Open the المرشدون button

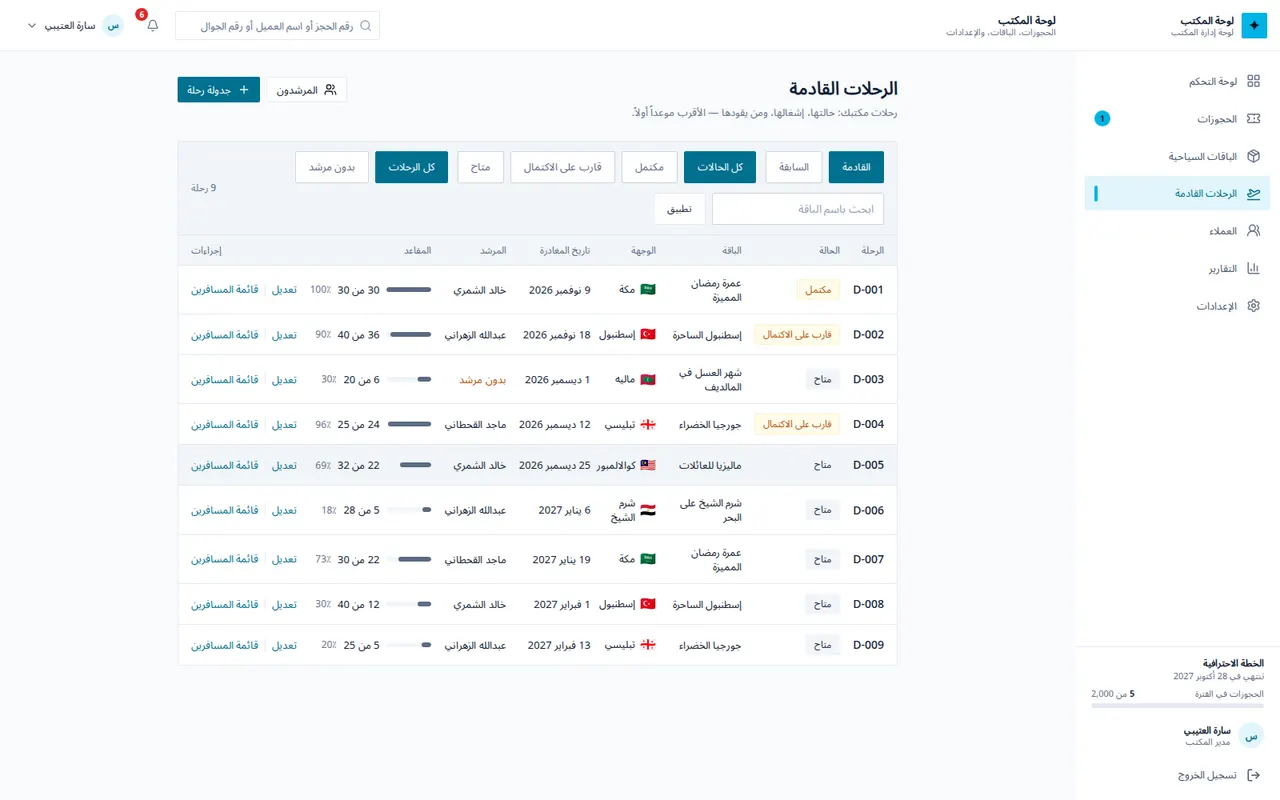pyautogui.click(x=306, y=90)
